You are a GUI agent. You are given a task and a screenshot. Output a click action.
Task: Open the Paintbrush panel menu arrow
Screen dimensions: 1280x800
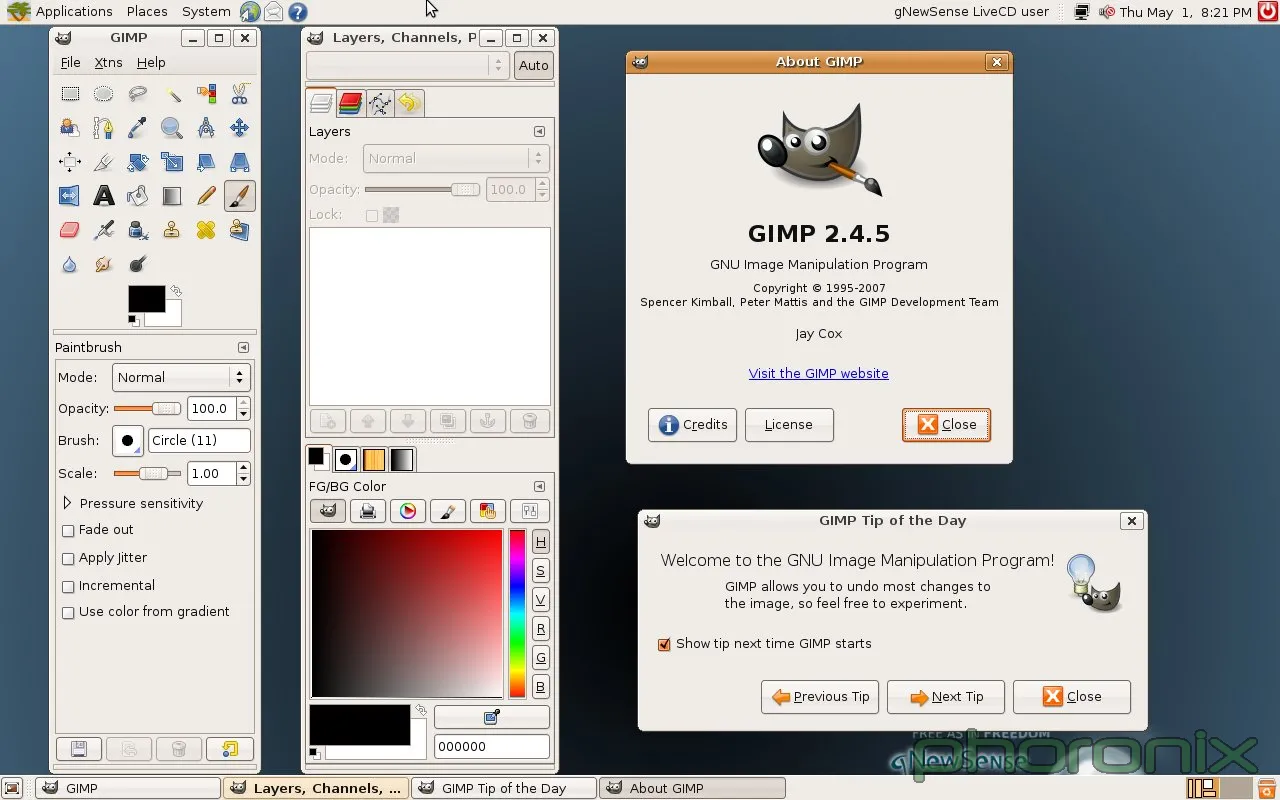pos(243,348)
